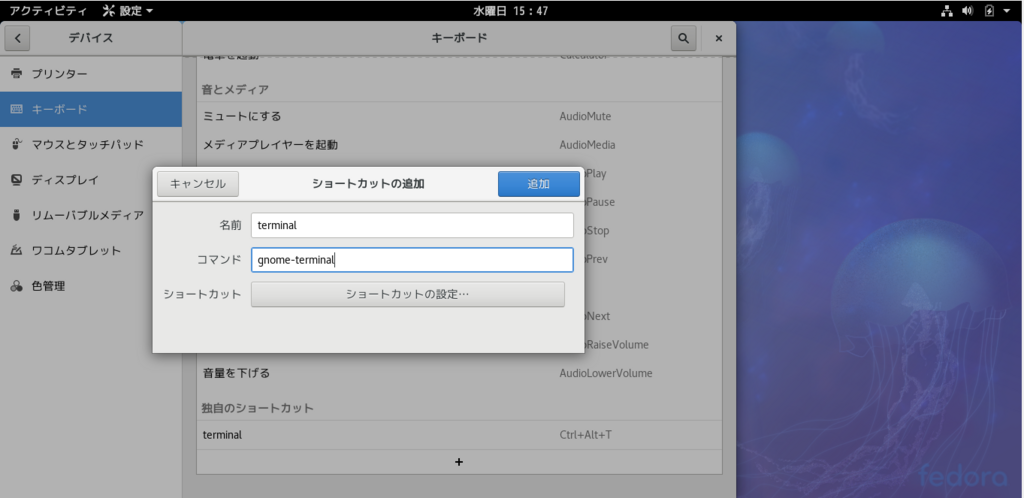The height and width of the screenshot is (498, 1024).
Task: Select the 音量を下げる shortcut row
Action: (459, 373)
